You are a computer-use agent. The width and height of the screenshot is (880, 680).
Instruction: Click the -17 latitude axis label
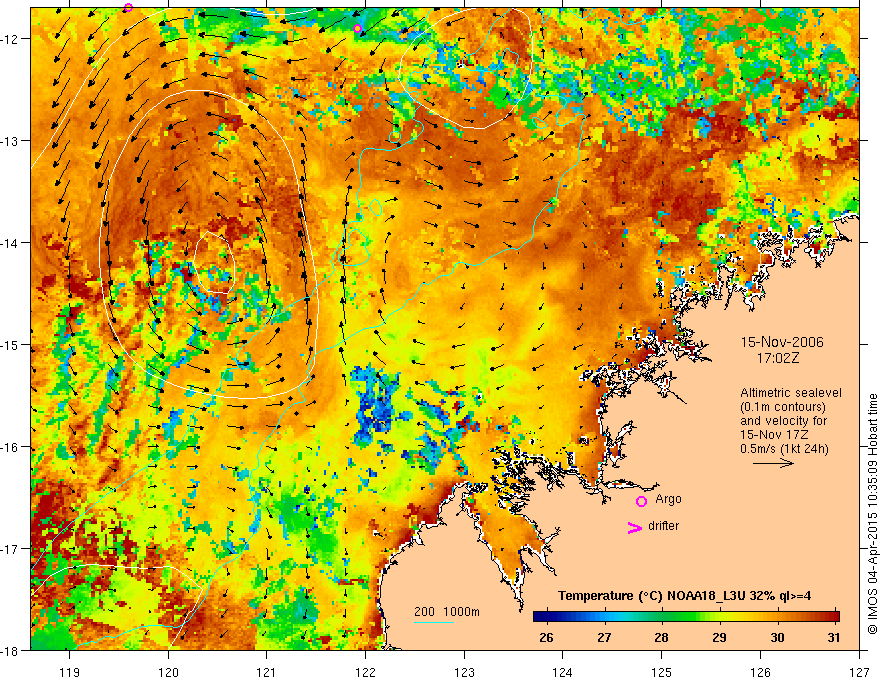click(x=11, y=548)
